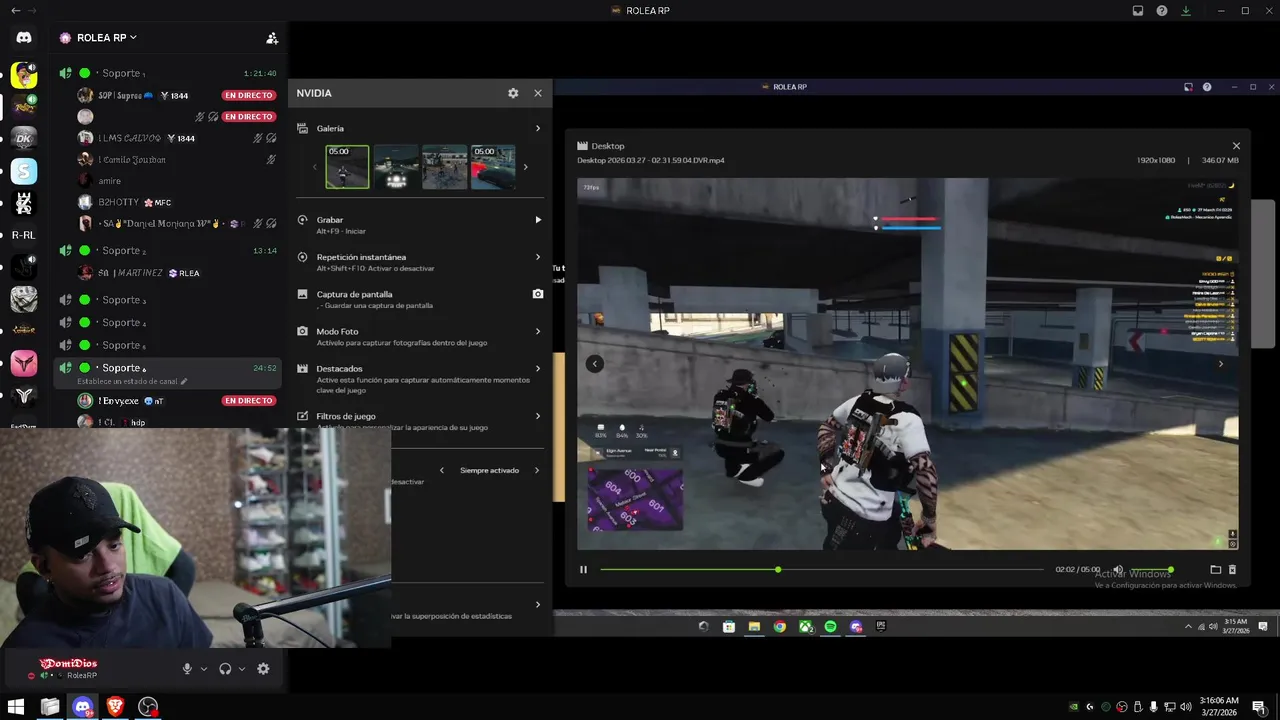Go to previous gallery item in viewer
1280x720 pixels.
(x=594, y=364)
